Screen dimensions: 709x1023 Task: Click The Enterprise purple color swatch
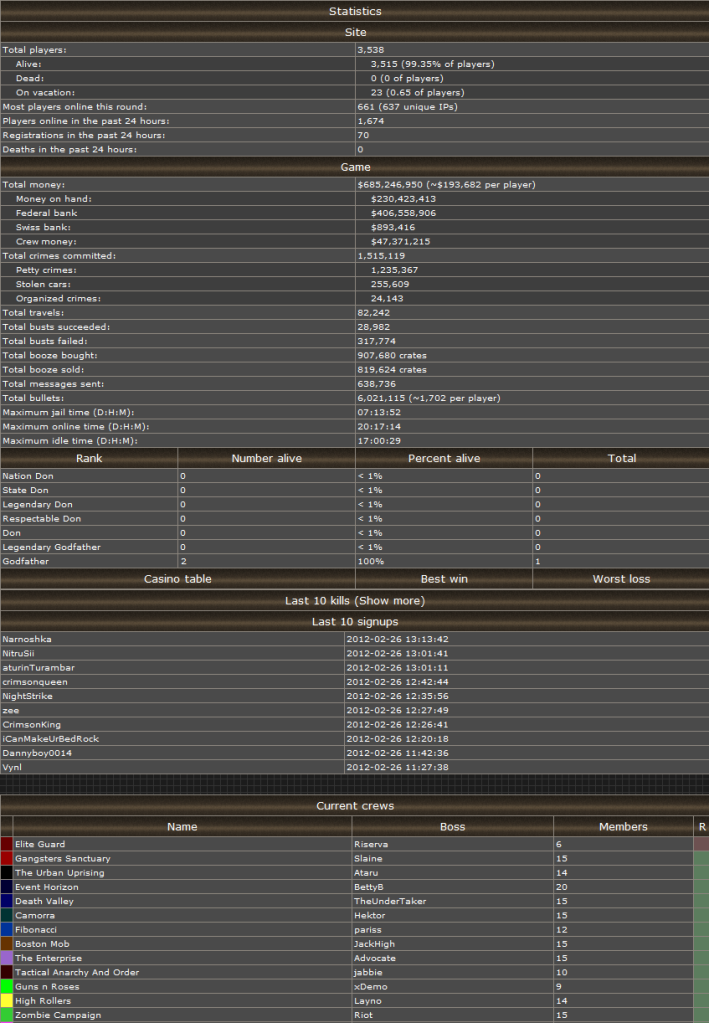pos(7,958)
